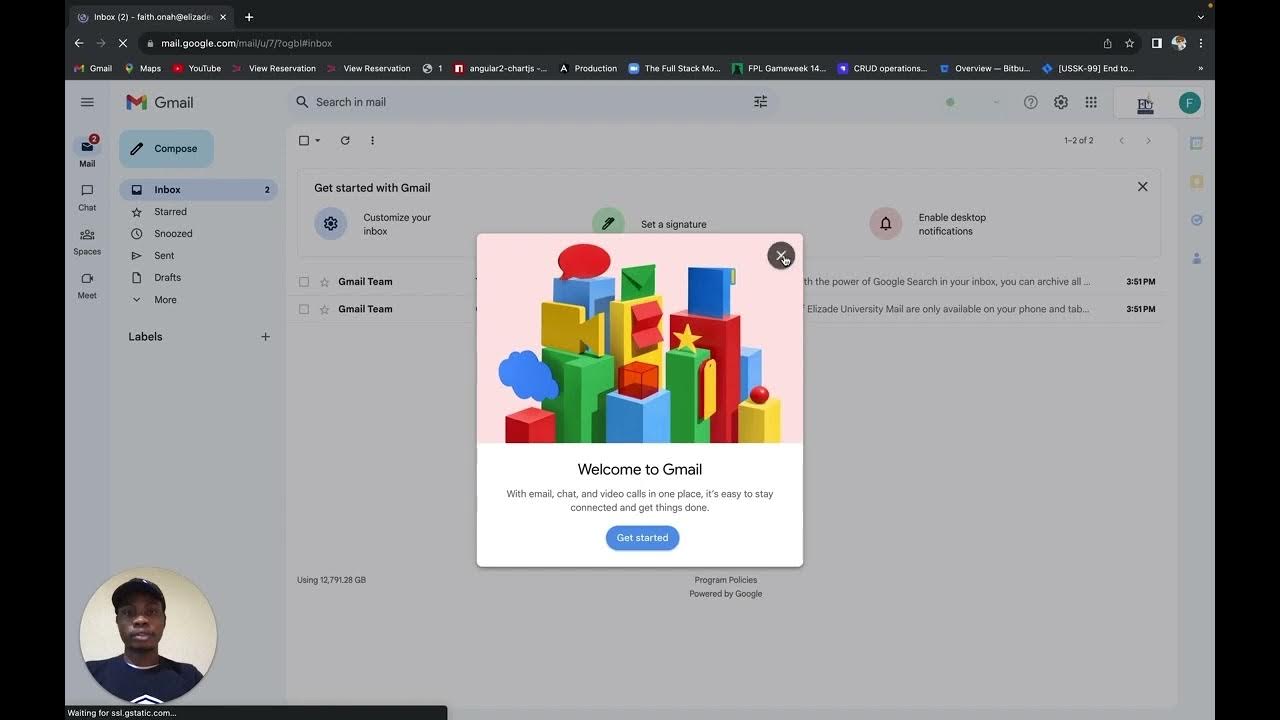Open Chrome three-dot menu
This screenshot has height=720, width=1280.
pyautogui.click(x=1200, y=43)
